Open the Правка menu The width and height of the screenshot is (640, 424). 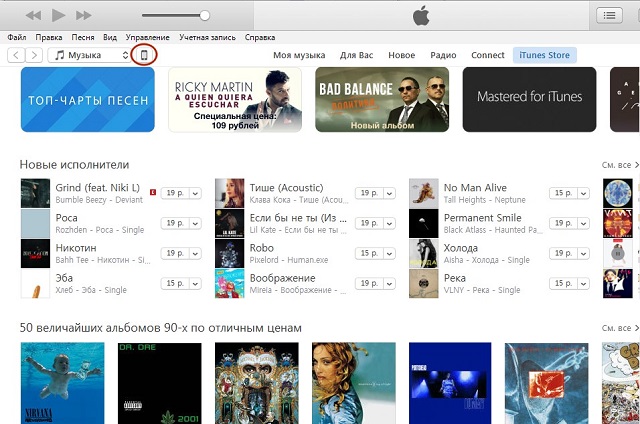(49, 38)
